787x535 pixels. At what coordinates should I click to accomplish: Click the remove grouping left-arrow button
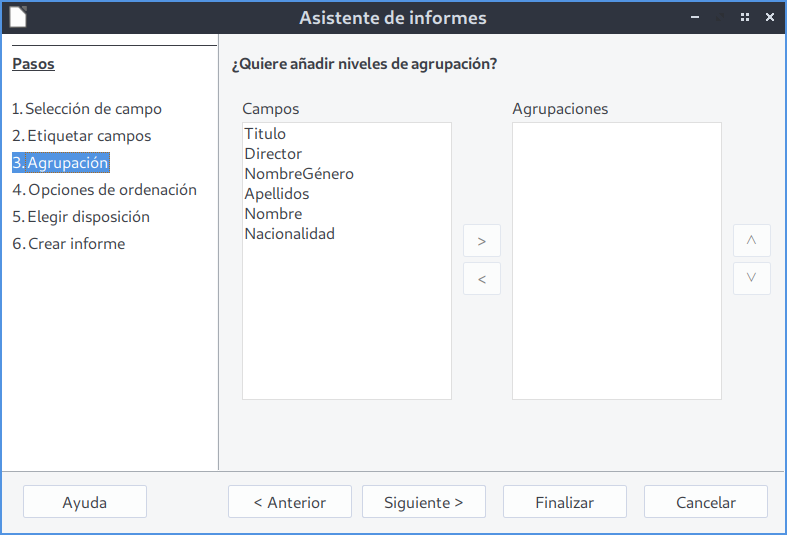[x=482, y=279]
